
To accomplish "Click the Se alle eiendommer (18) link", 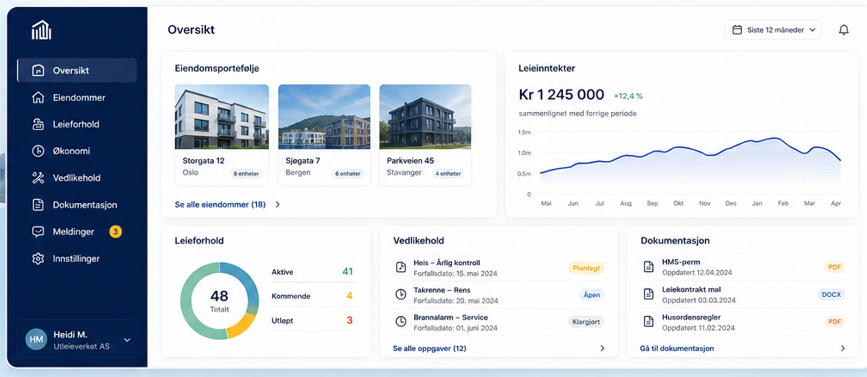I will [x=220, y=205].
